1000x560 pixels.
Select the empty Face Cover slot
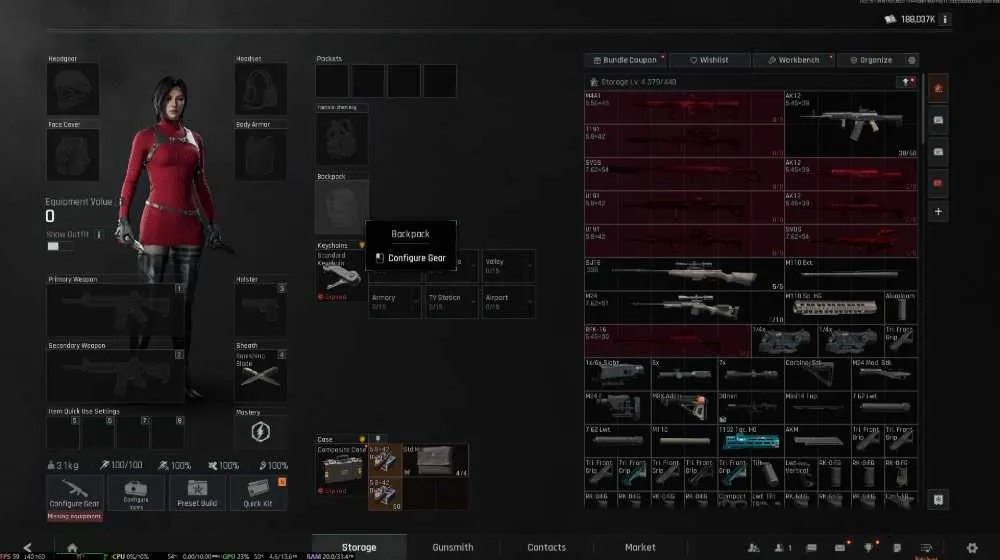(x=73, y=155)
